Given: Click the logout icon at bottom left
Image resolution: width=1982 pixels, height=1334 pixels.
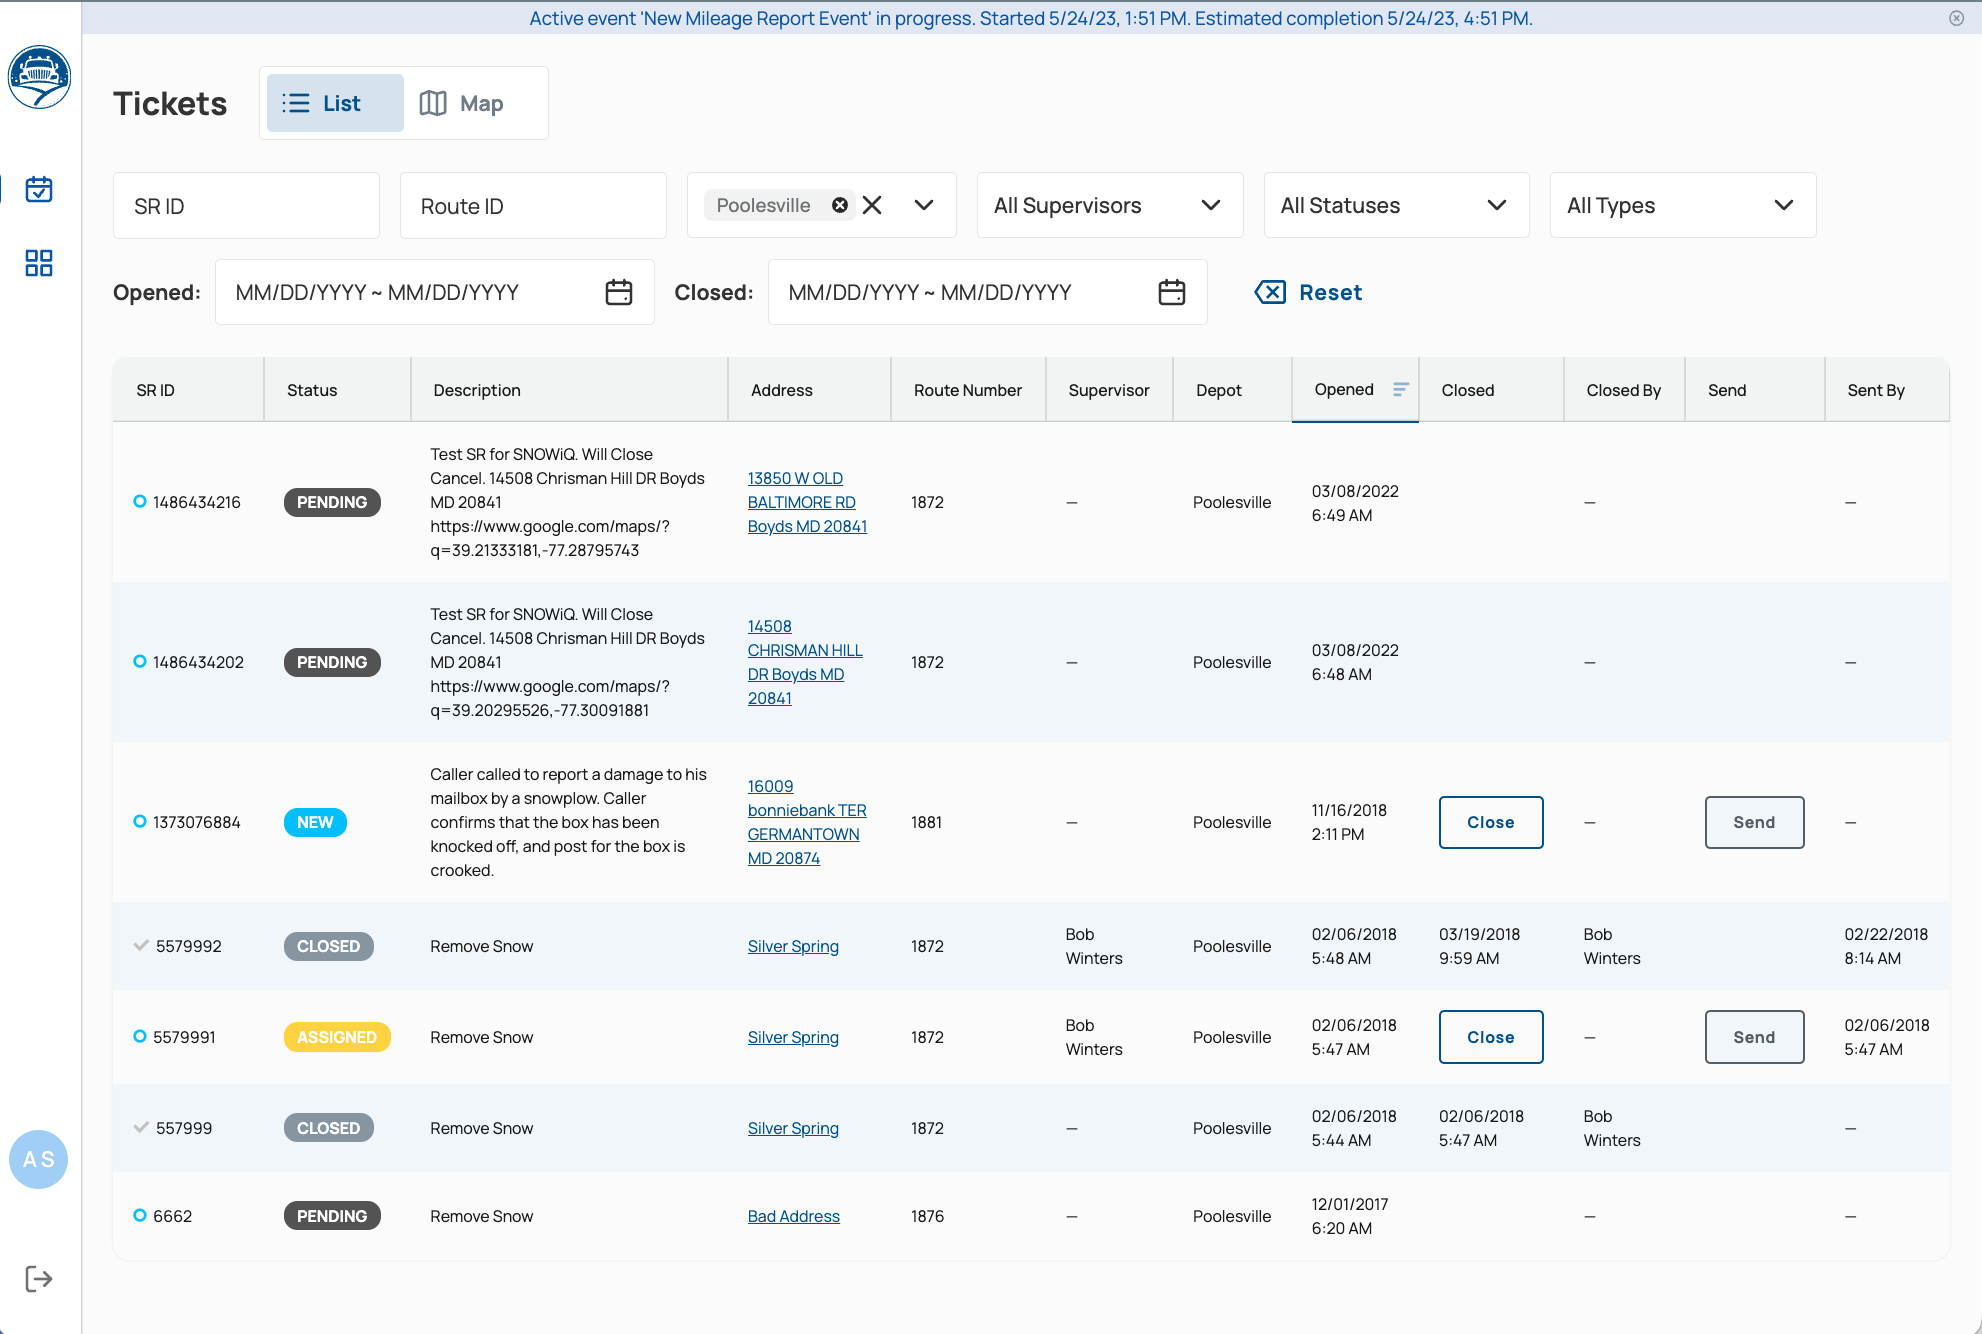Looking at the screenshot, I should [x=39, y=1278].
